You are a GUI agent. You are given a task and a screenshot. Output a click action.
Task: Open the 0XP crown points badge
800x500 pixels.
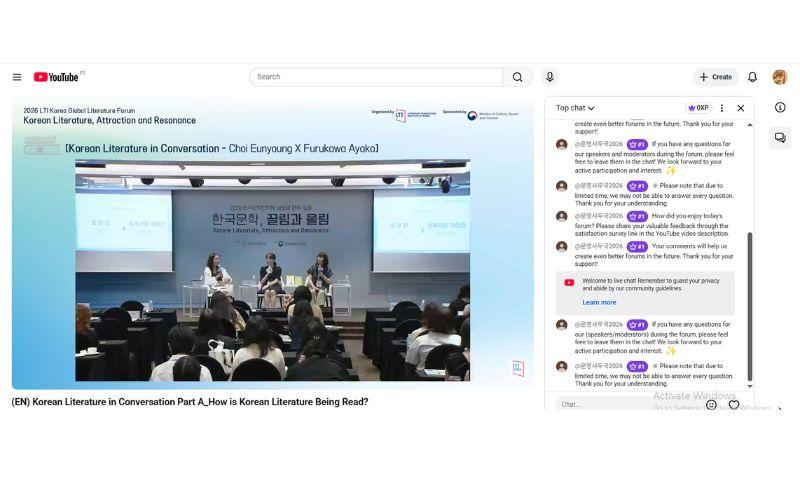coord(698,108)
